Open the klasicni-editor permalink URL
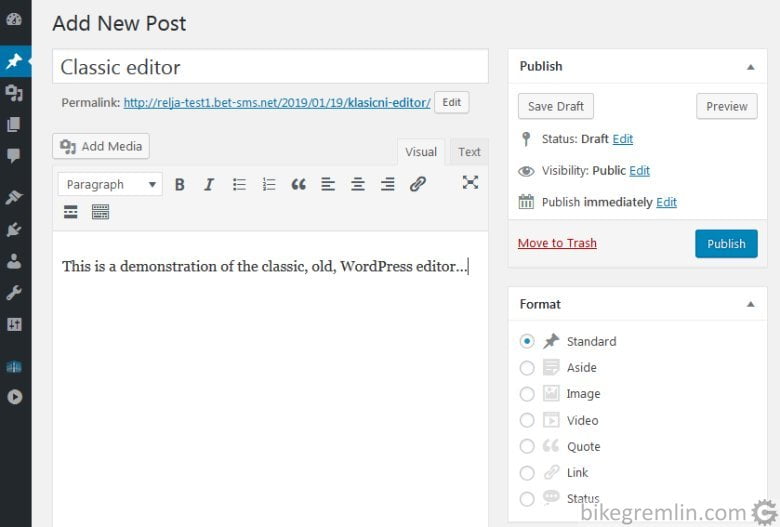The width and height of the screenshot is (780, 527). pyautogui.click(x=277, y=103)
